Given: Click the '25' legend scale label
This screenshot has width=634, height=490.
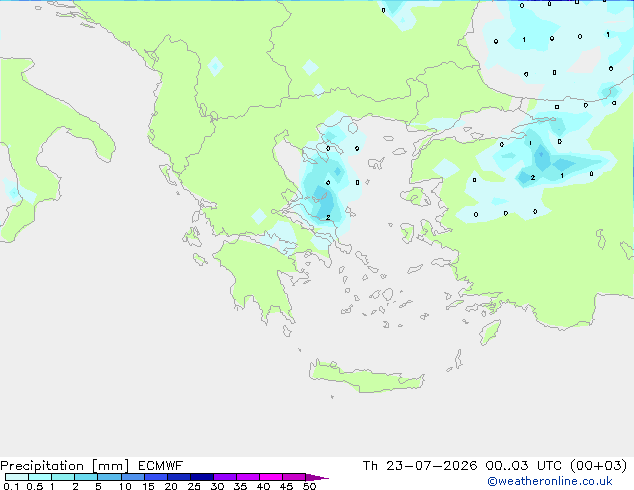Looking at the screenshot, I should (x=194, y=486).
